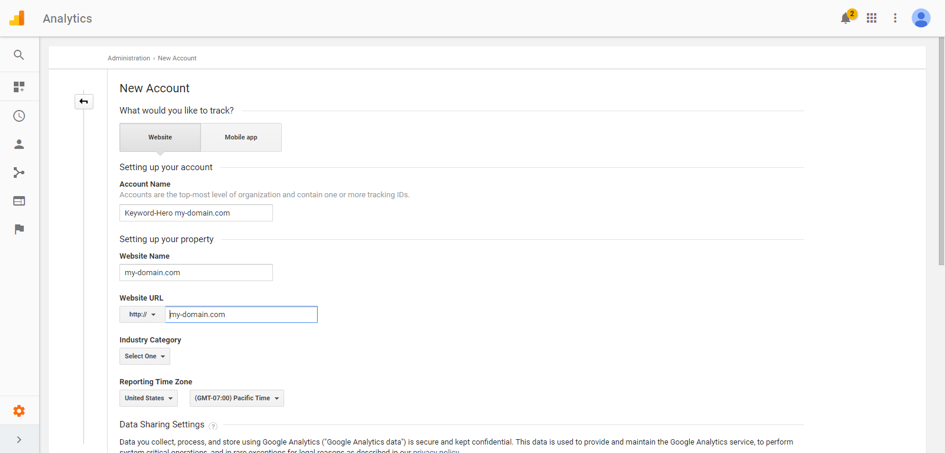Open Real-Time clock icon in sidebar

19,116
